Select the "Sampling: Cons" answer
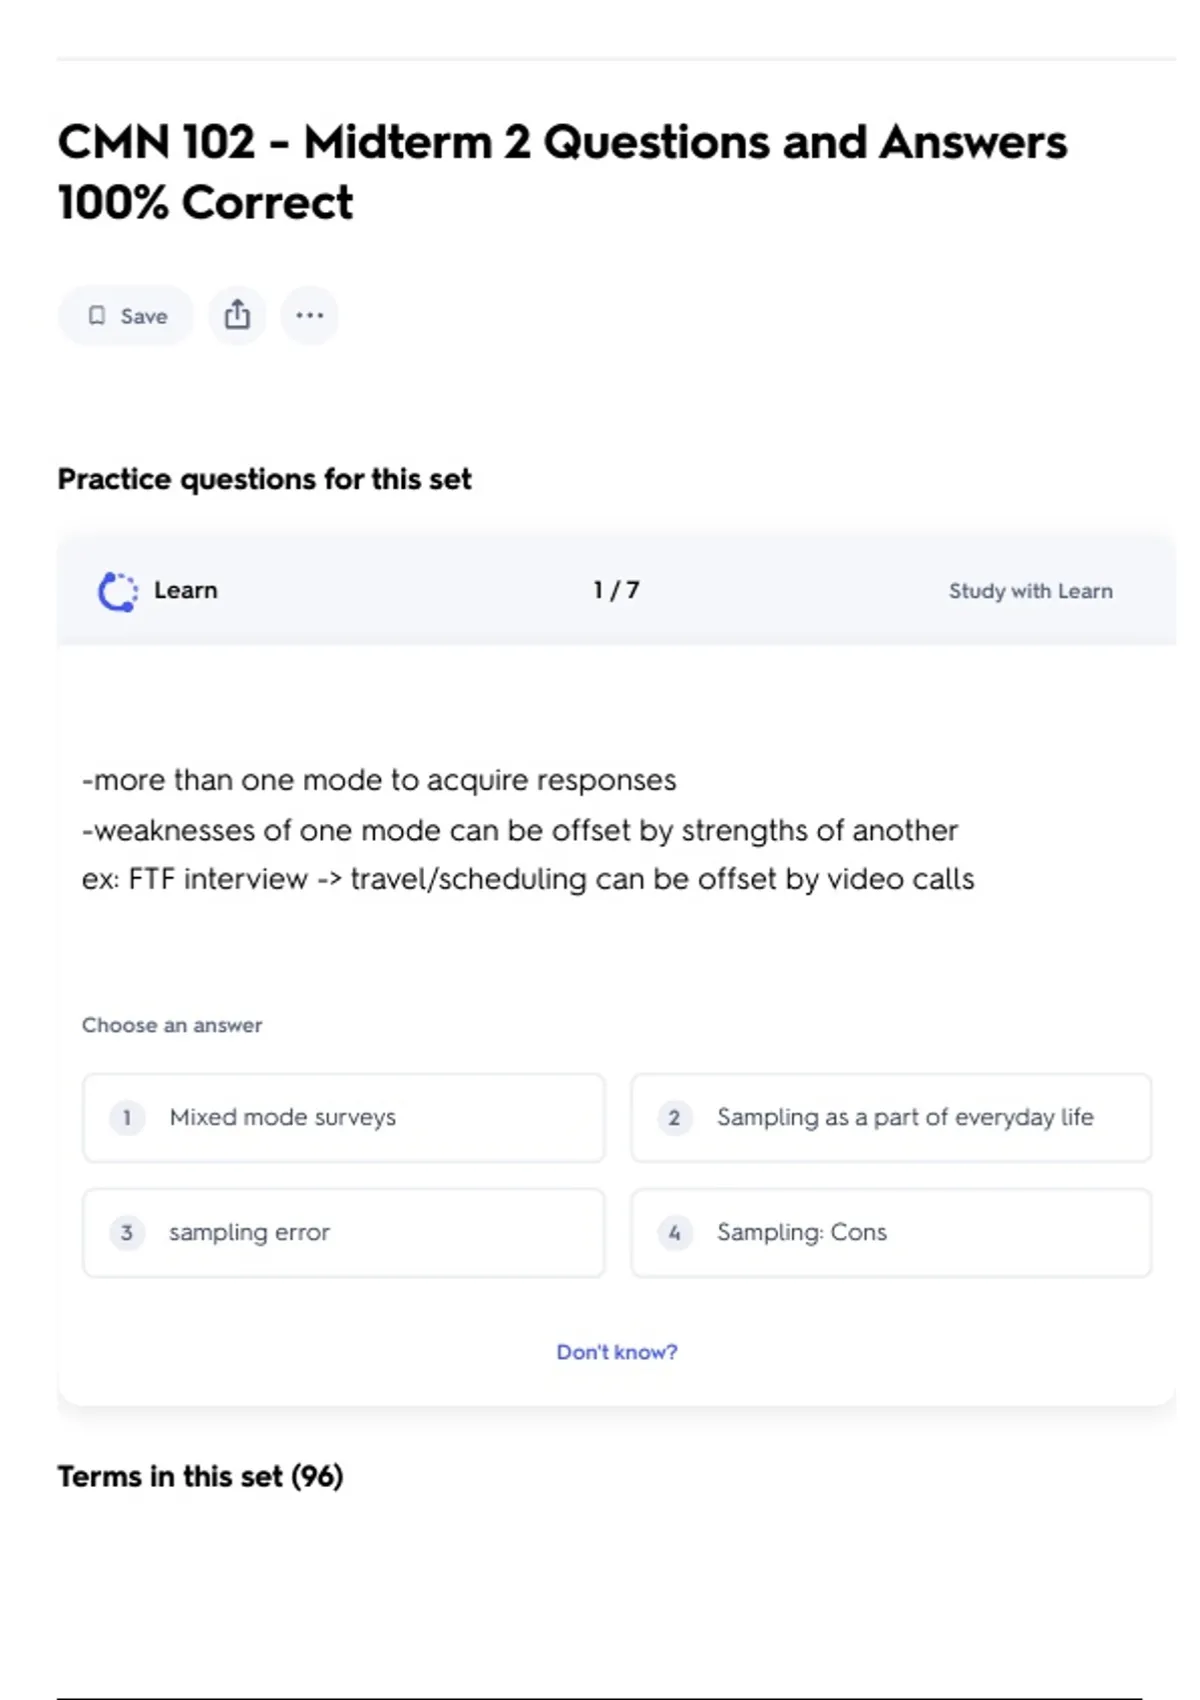This screenshot has width=1200, height=1700. pos(802,1232)
